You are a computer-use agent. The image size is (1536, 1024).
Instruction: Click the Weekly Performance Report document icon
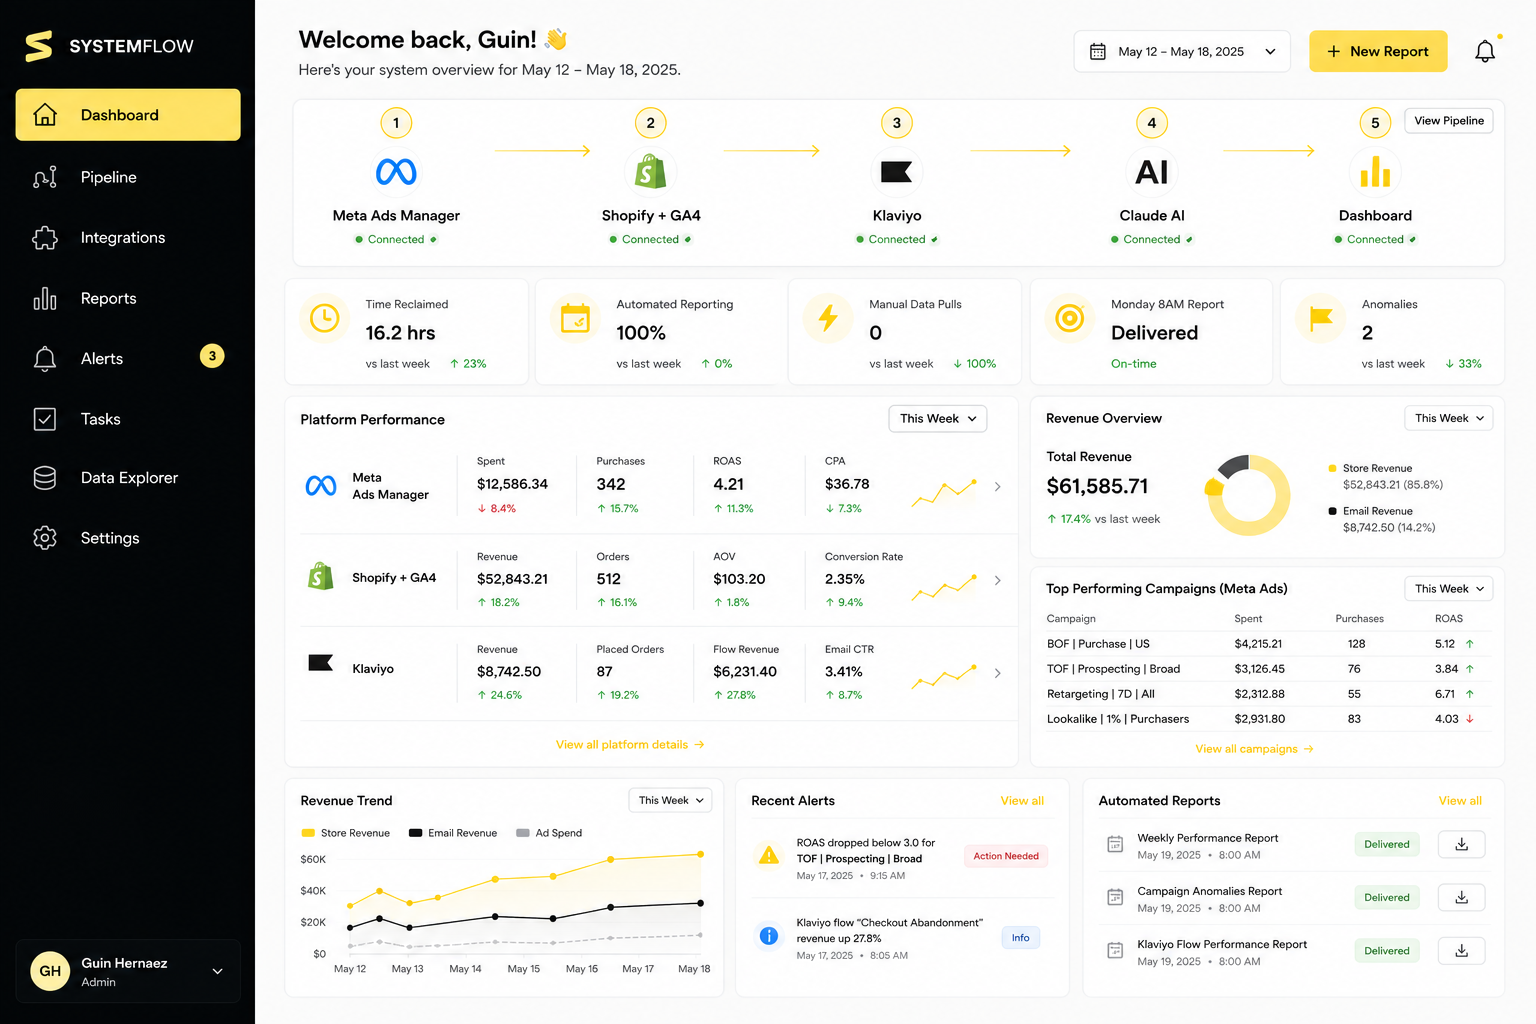pos(1115,845)
